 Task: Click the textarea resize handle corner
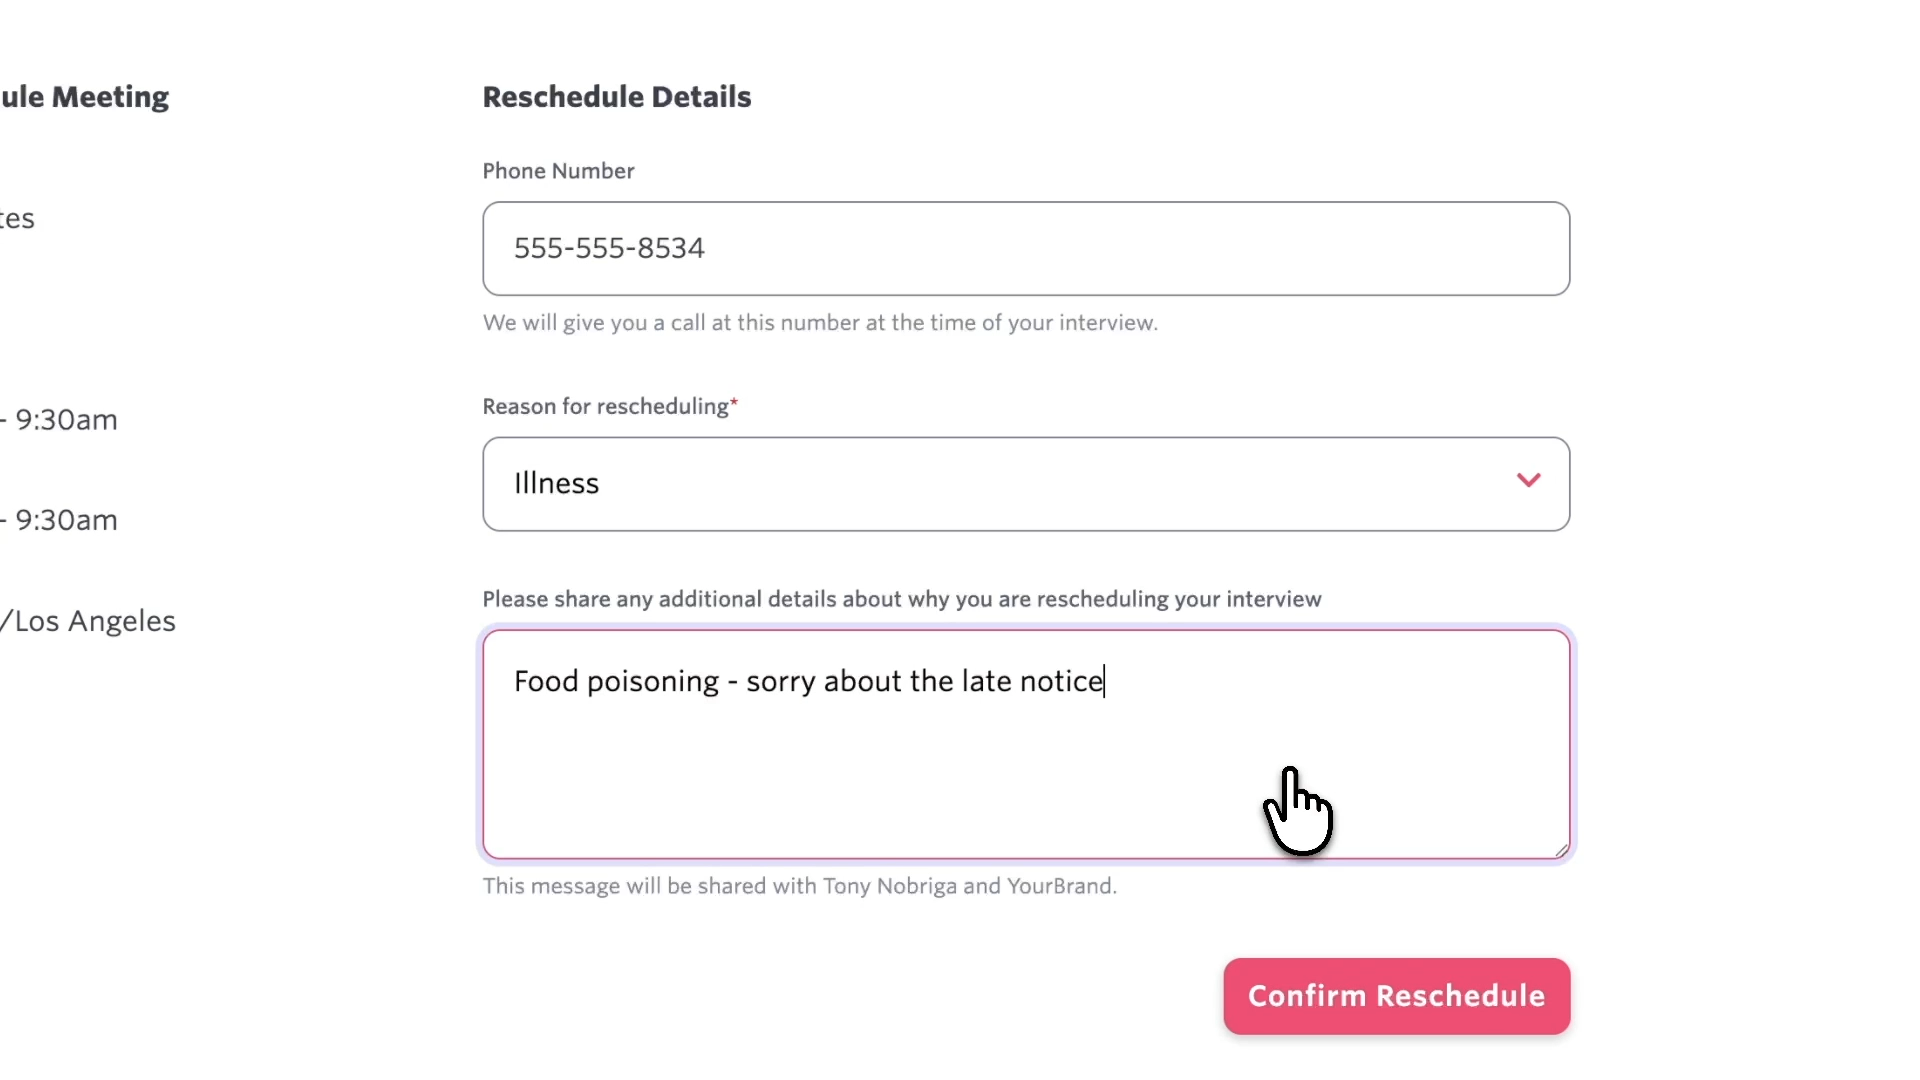1561,850
